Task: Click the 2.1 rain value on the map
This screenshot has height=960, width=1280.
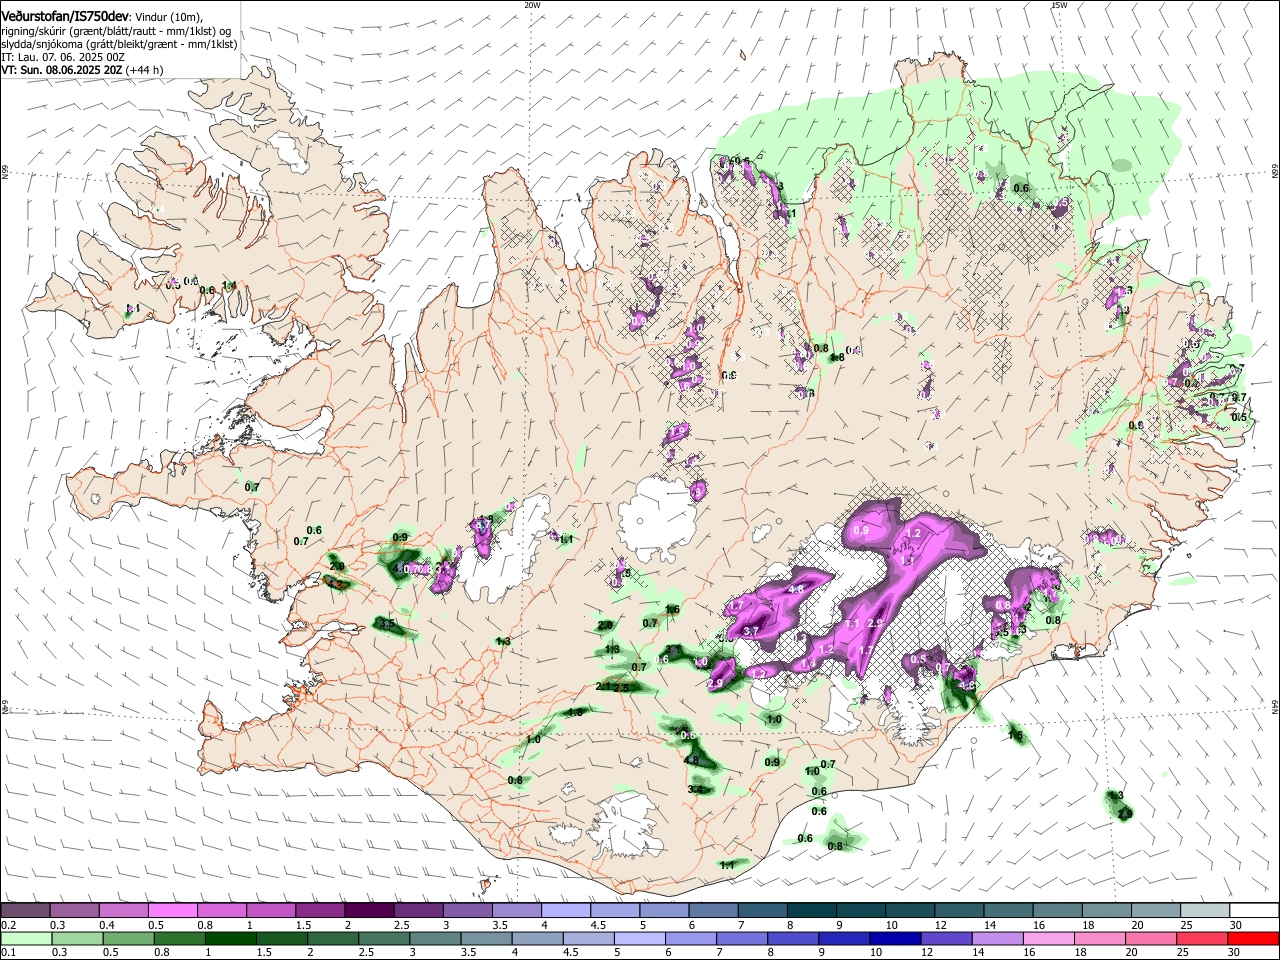Action: [x=603, y=686]
